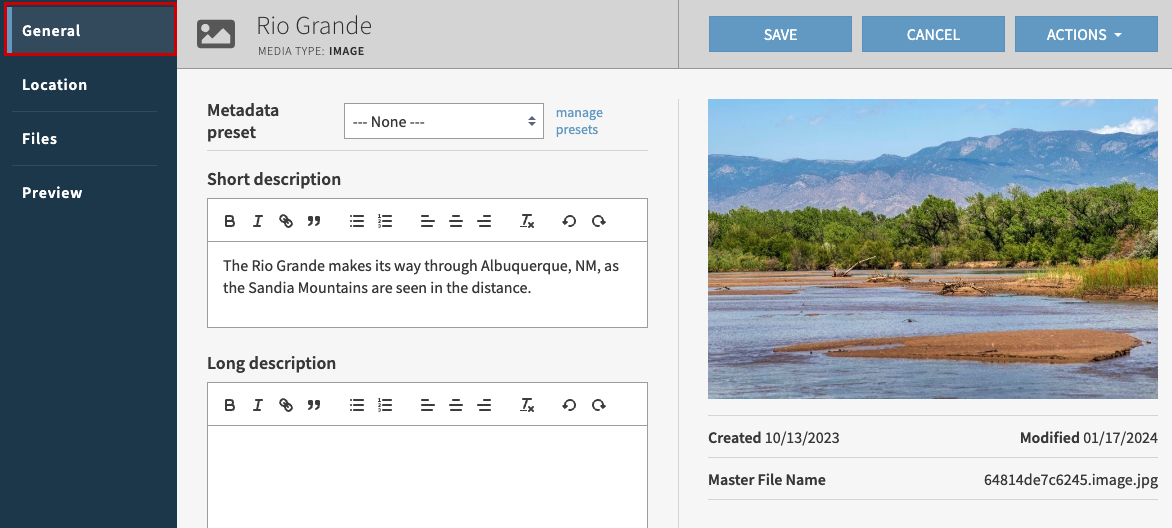This screenshot has height=528, width=1172.
Task: Switch to the Location tab
Action: pos(55,85)
